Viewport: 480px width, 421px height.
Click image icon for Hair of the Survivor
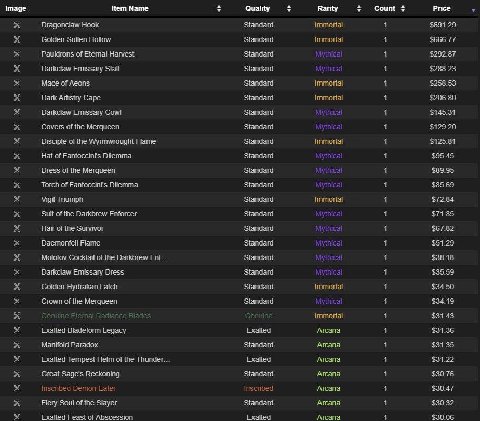point(17,229)
